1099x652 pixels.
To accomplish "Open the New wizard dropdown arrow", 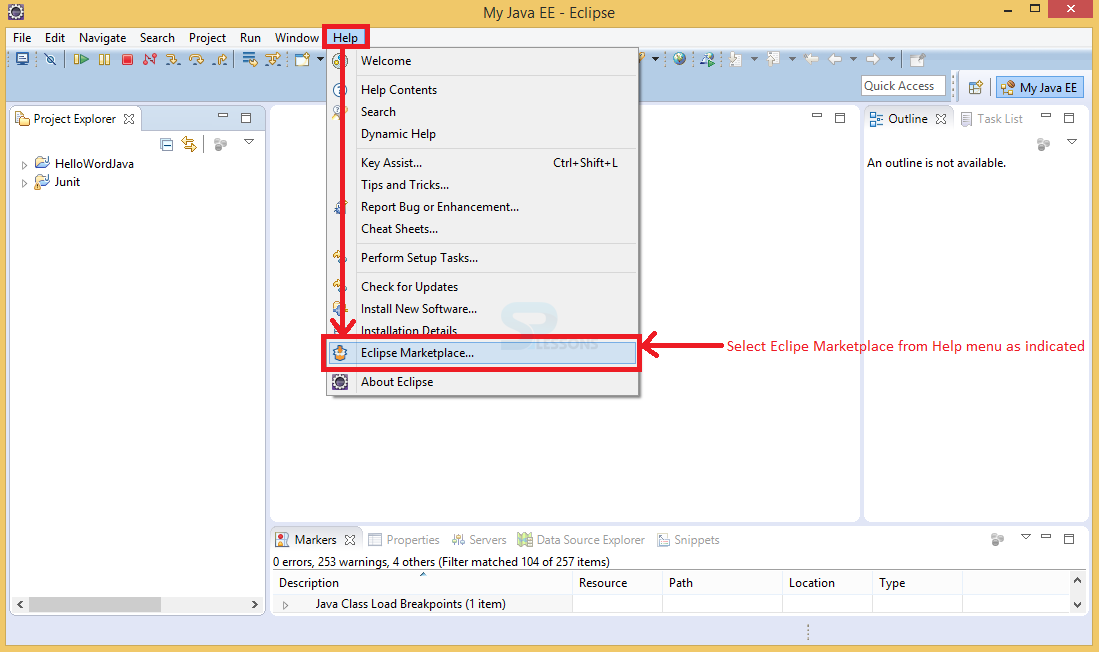I will point(320,60).
